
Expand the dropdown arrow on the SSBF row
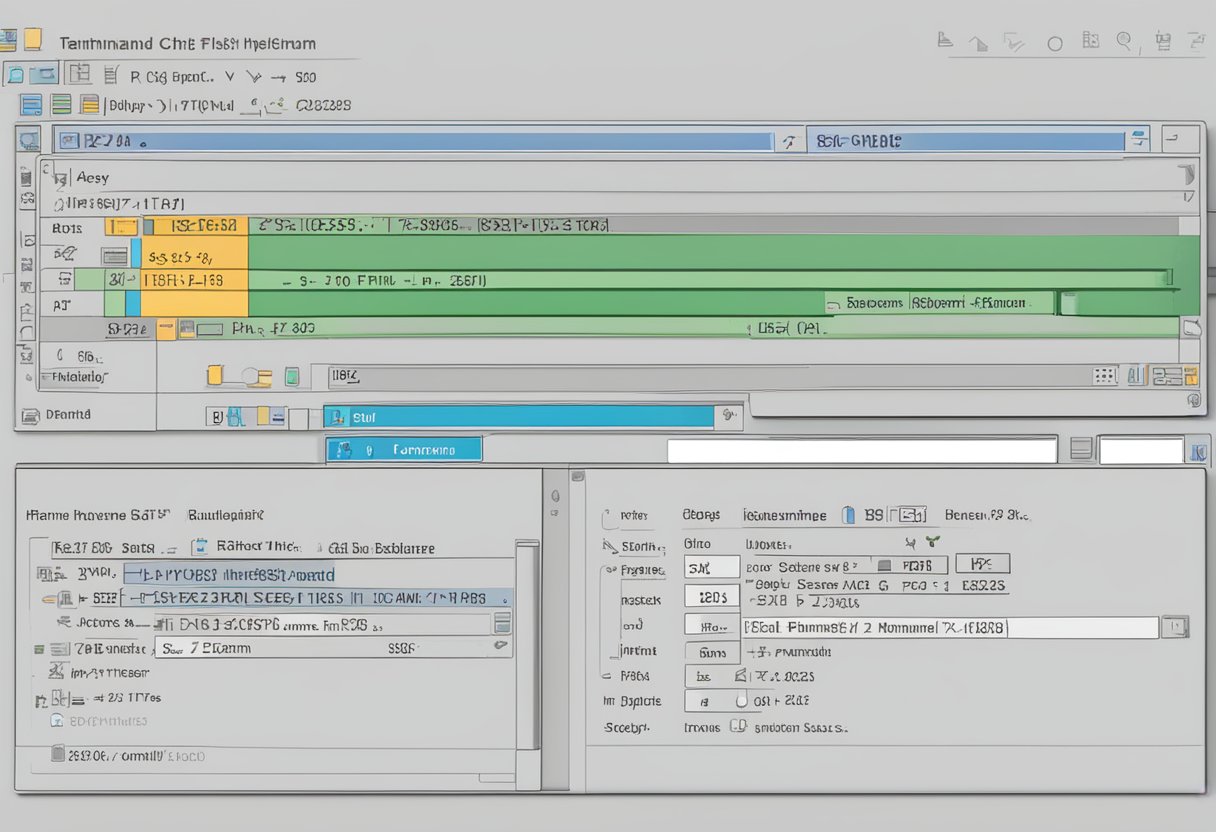pos(501,647)
